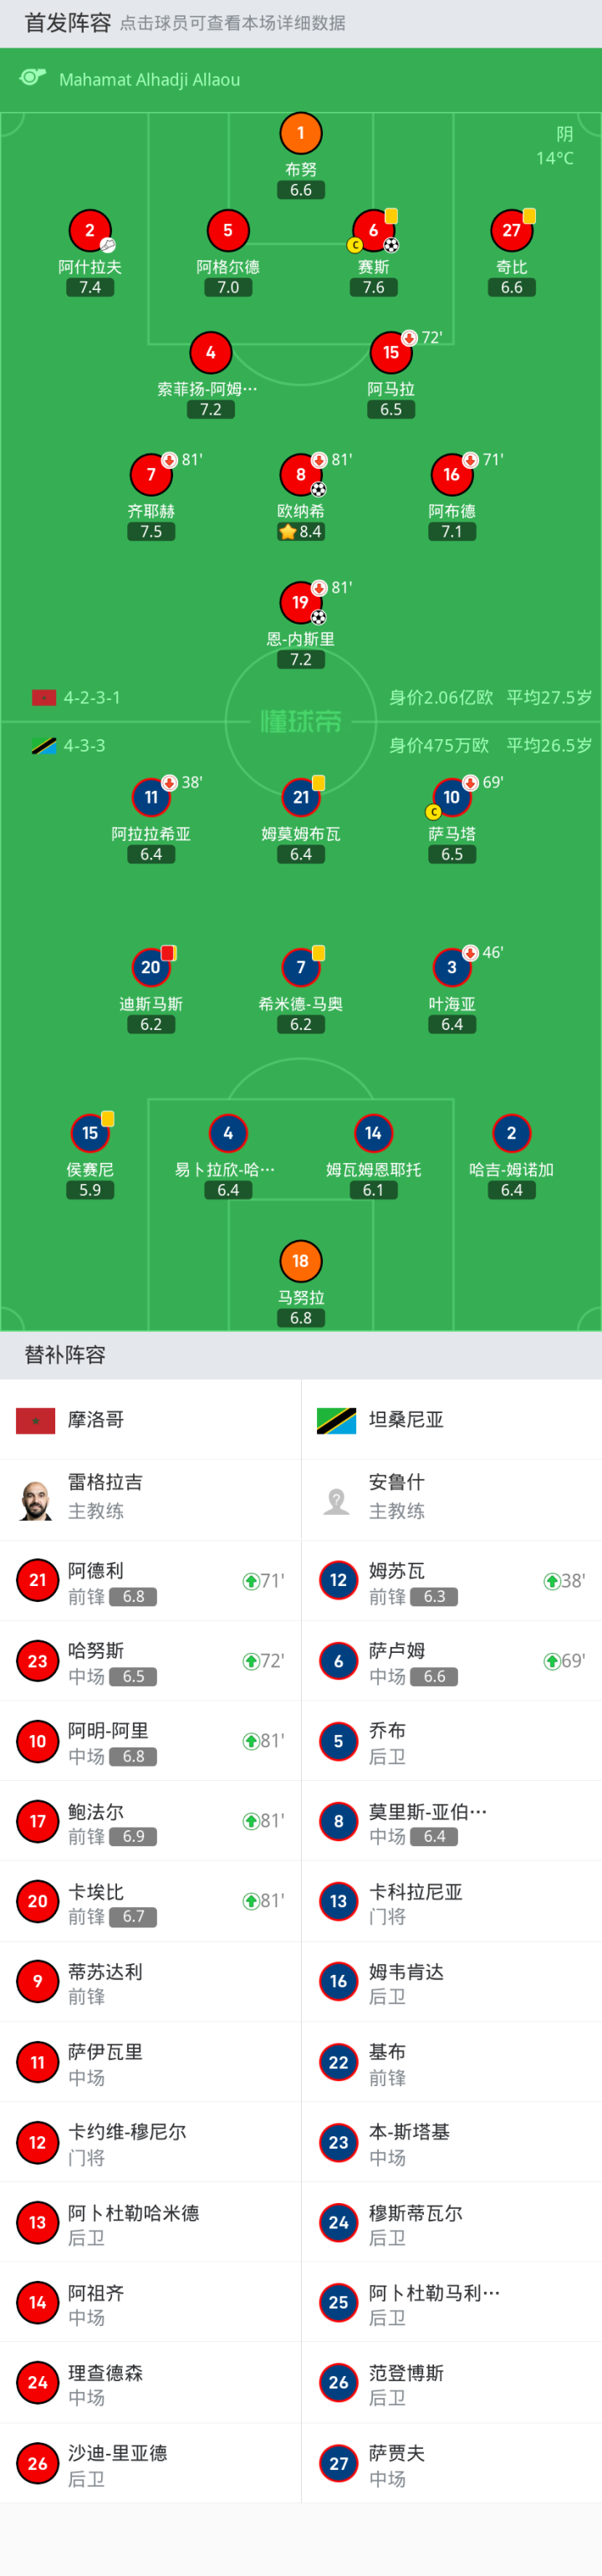Click Tanzania coach 安鲁什 avatar
The height and width of the screenshot is (2576, 602).
click(337, 1500)
